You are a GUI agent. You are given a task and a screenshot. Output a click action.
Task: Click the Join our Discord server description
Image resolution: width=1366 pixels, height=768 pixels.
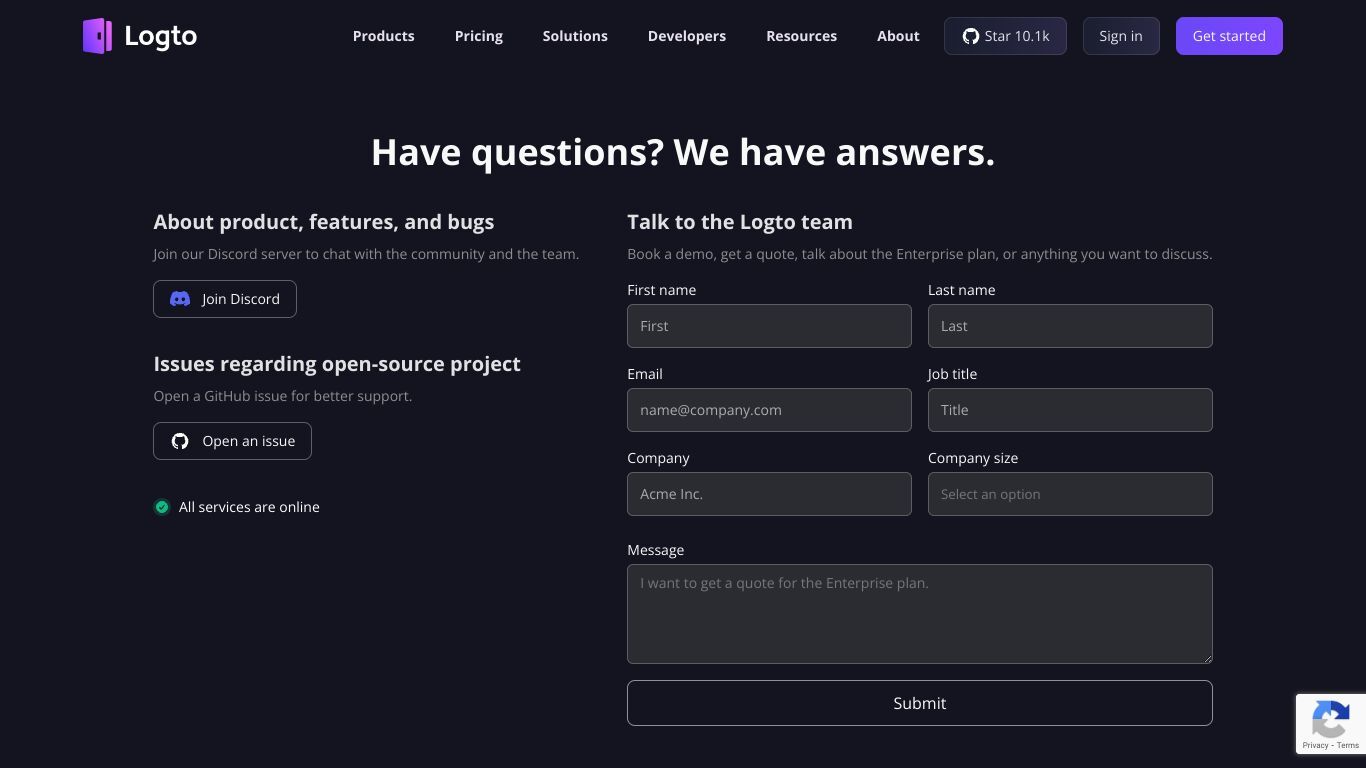pos(366,254)
